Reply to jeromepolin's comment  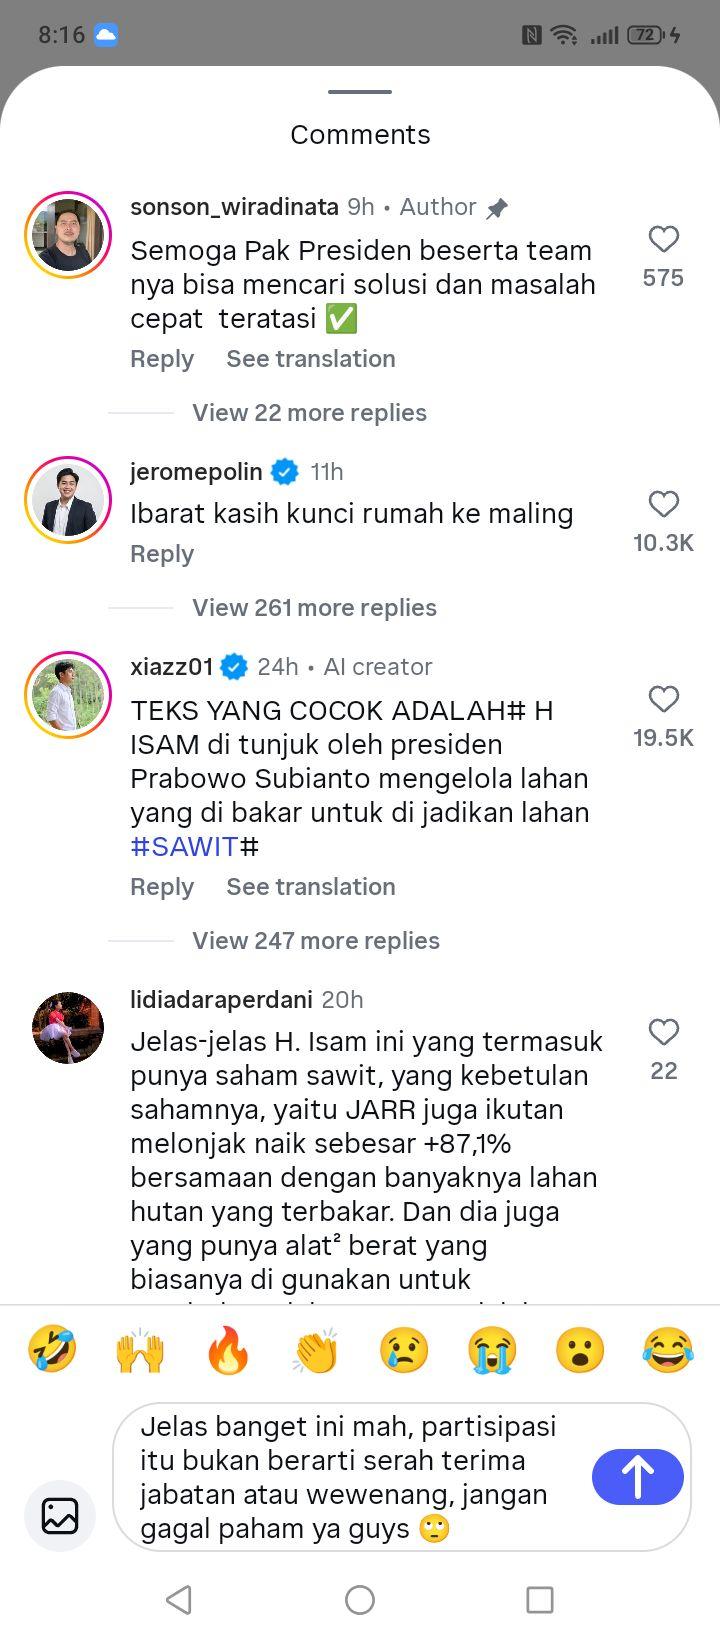(x=162, y=554)
